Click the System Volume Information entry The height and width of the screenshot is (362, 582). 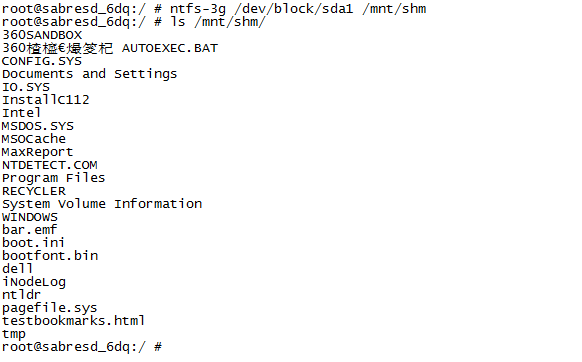[102, 204]
